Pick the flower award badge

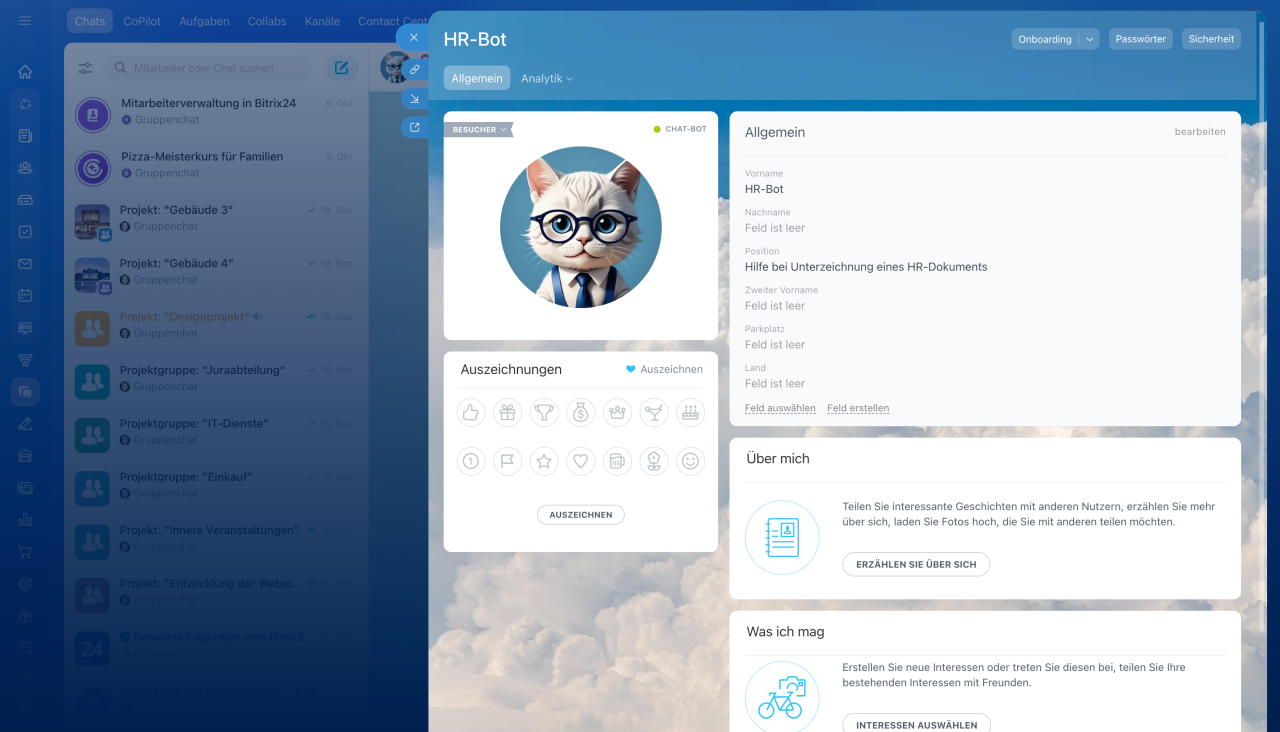tap(654, 461)
